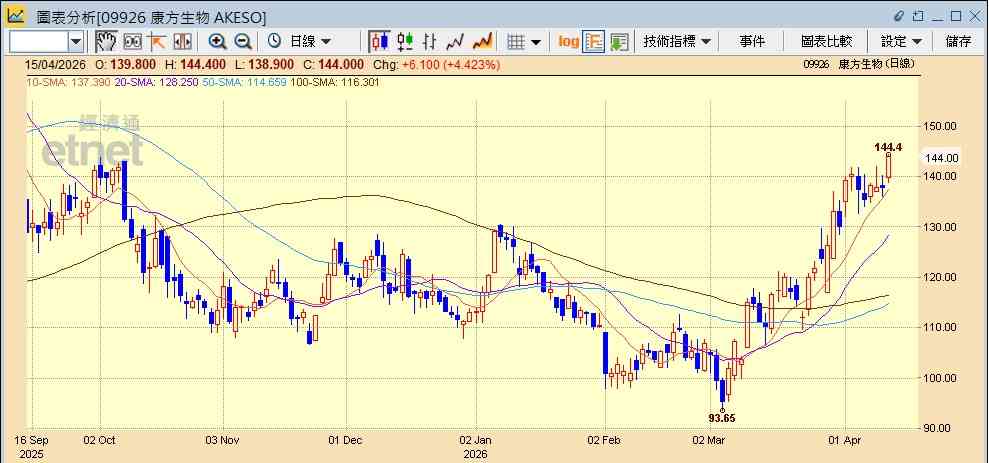Click the C: 144.000 close price value
The height and width of the screenshot is (463, 989).
click(x=334, y=64)
